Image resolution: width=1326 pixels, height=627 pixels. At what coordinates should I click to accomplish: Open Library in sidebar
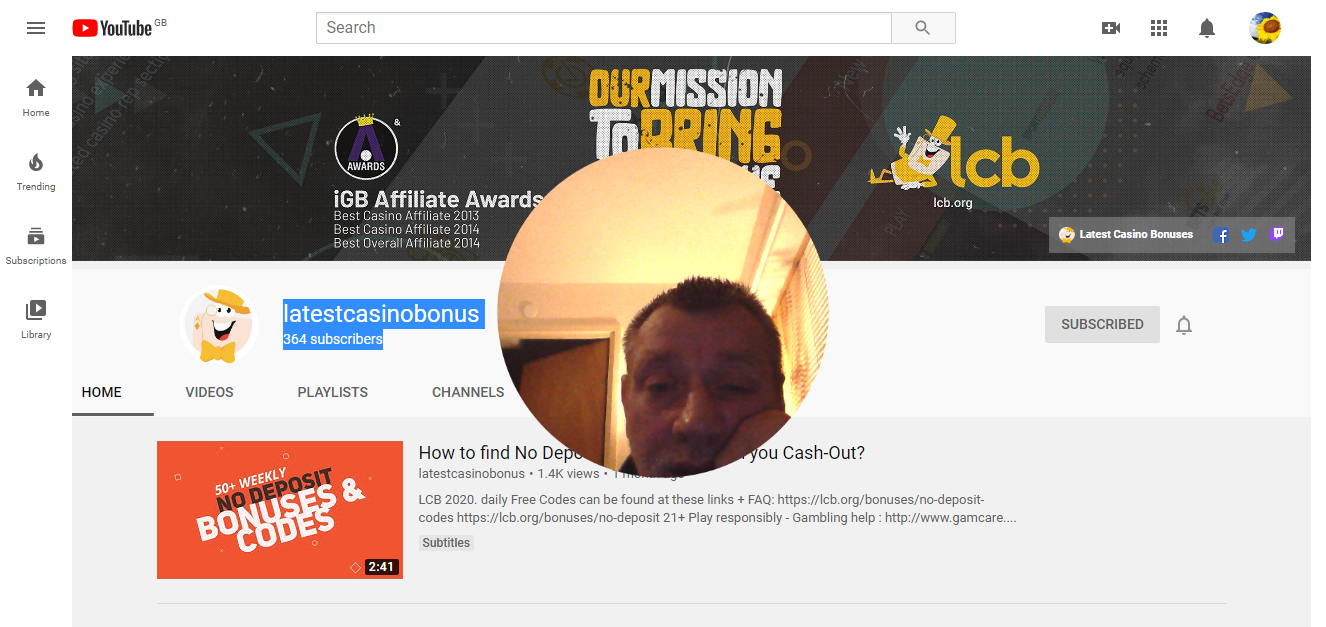pyautogui.click(x=36, y=319)
